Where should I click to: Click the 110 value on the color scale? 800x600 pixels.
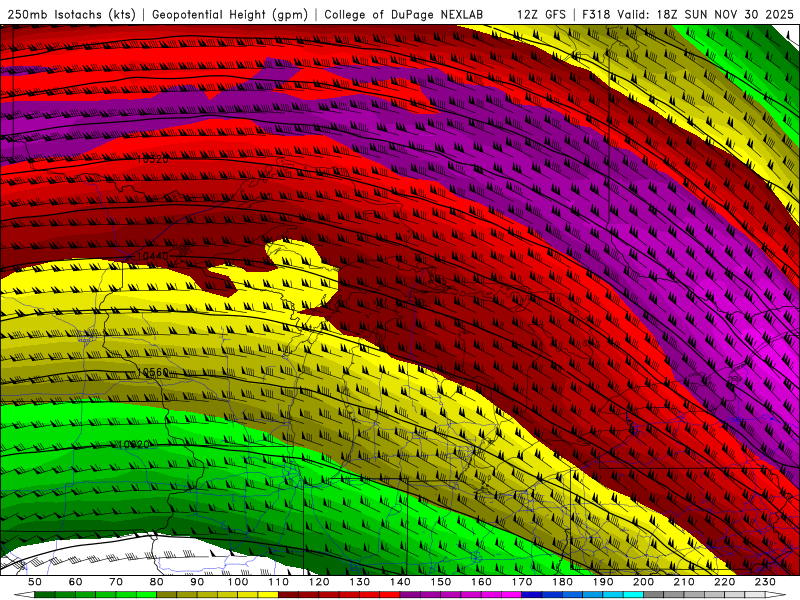tap(279, 582)
